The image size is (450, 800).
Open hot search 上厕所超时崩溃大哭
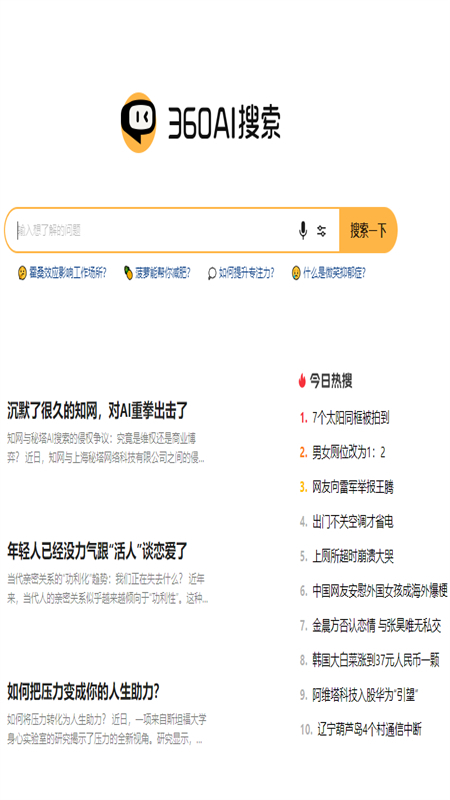[353, 556]
